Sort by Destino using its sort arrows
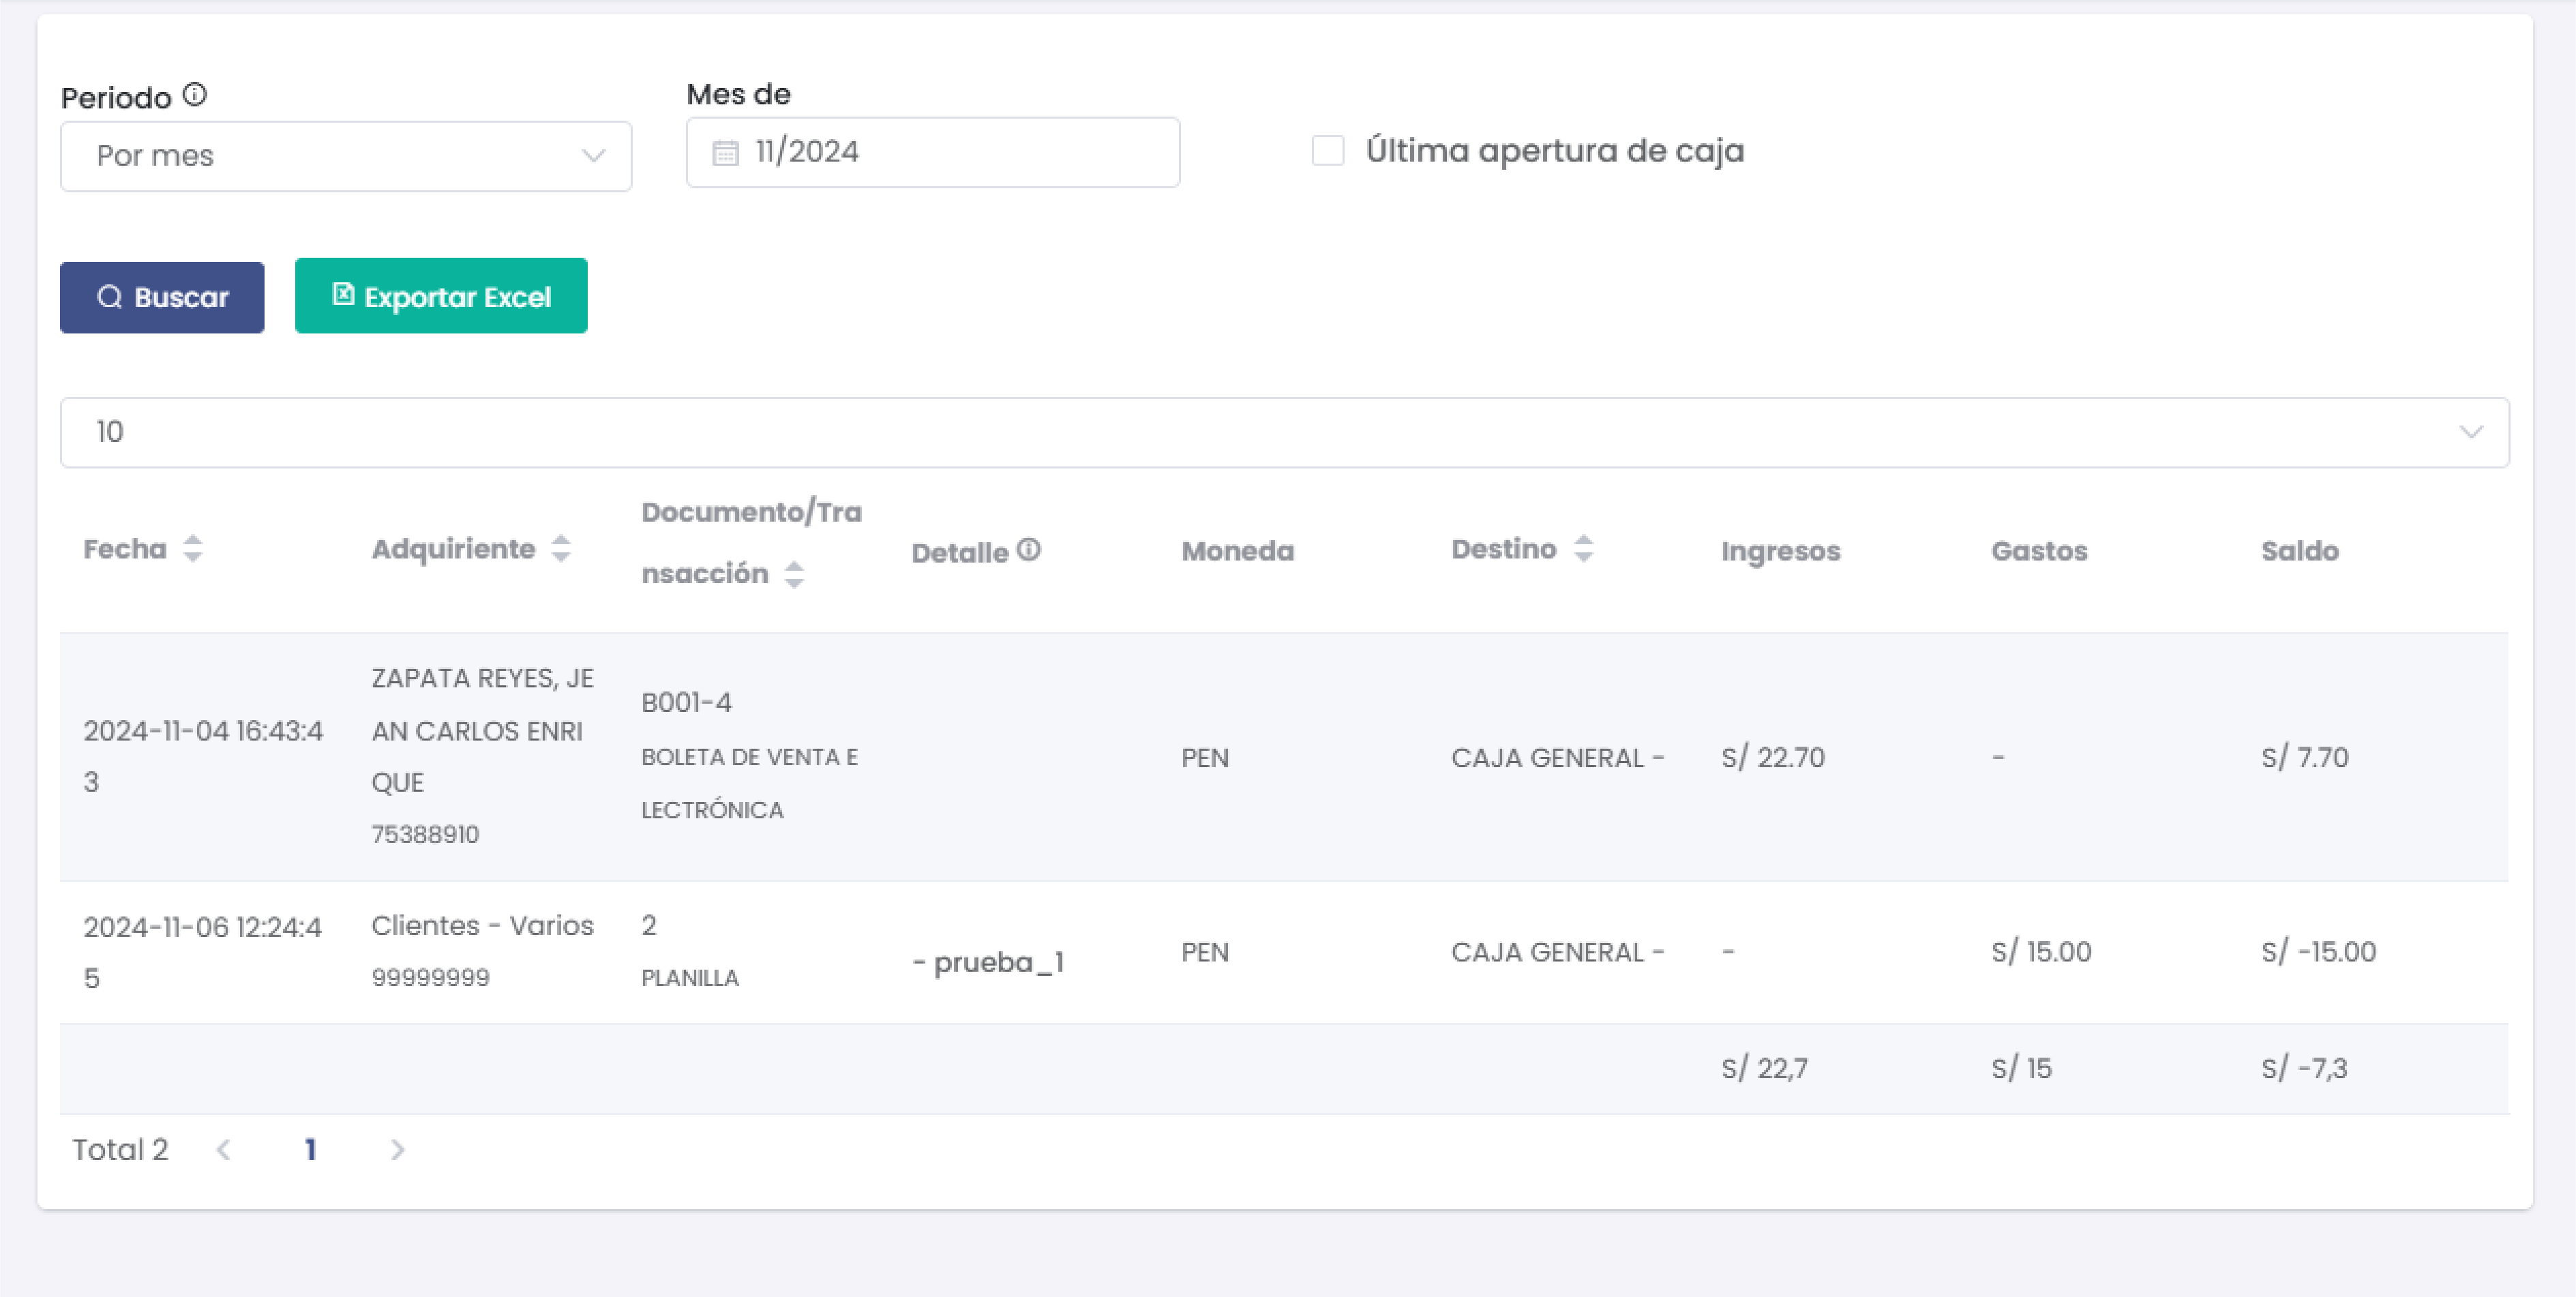Image resolution: width=2576 pixels, height=1297 pixels. tap(1584, 548)
